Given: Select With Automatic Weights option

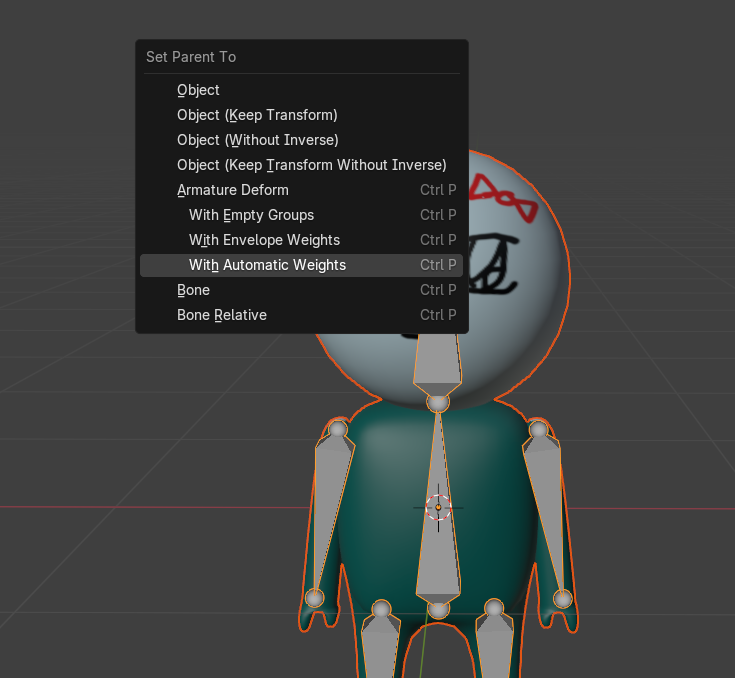Looking at the screenshot, I should (x=301, y=265).
